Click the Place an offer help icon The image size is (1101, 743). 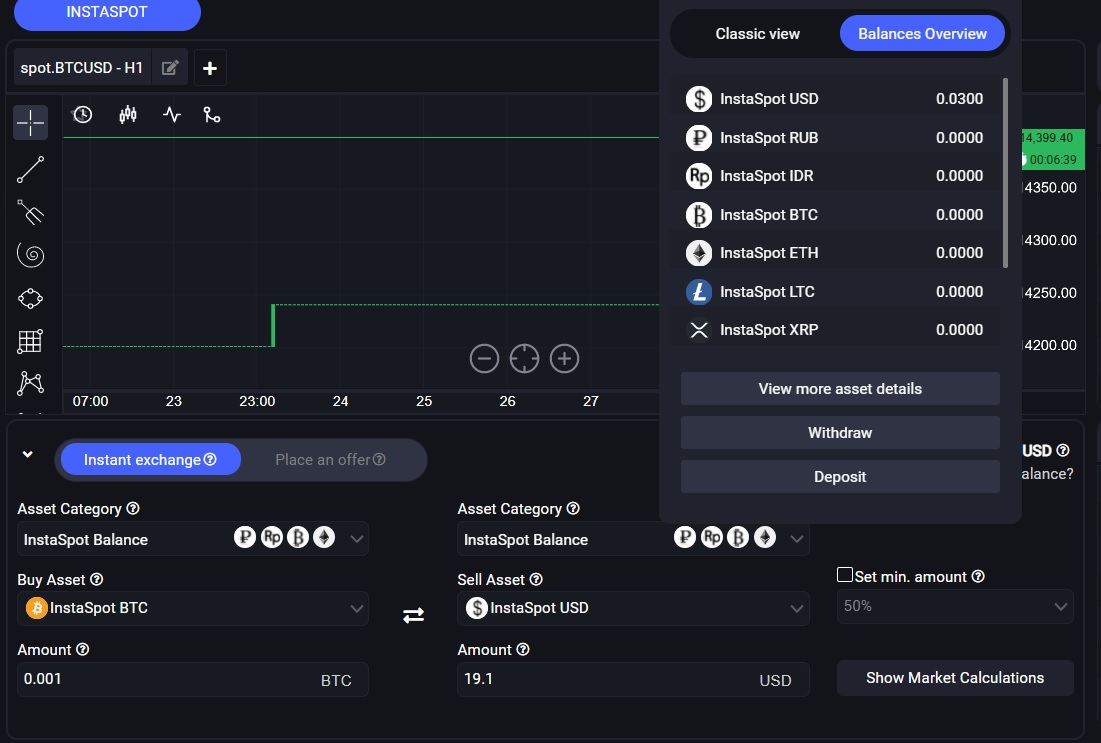[379, 459]
